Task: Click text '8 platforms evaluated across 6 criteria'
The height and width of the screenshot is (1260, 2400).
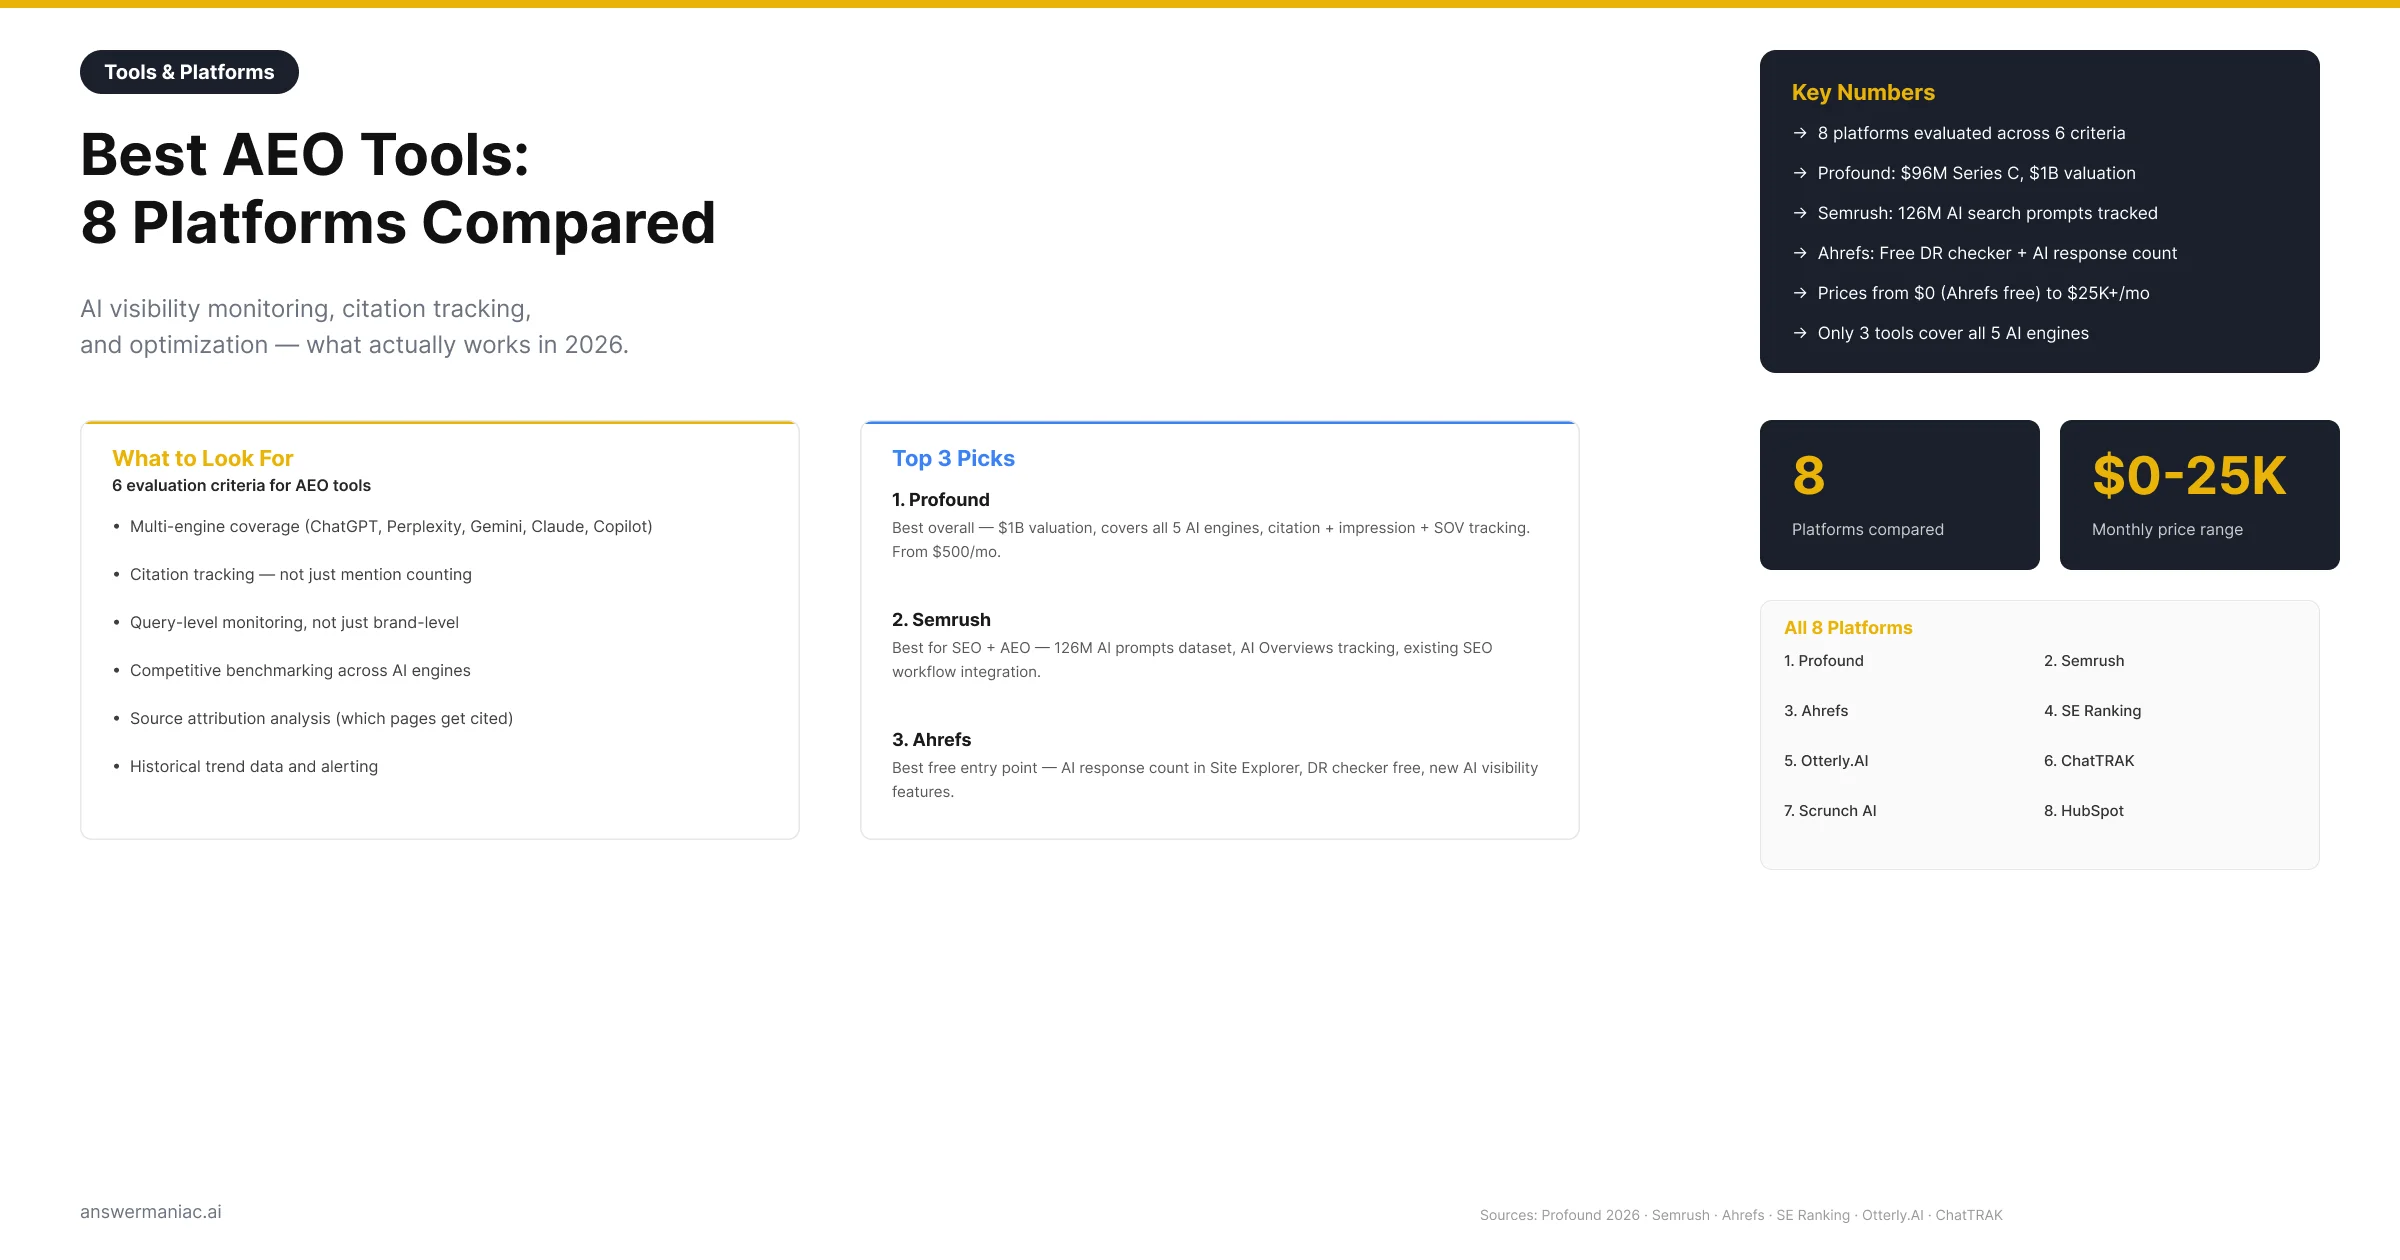Action: tap(1971, 133)
